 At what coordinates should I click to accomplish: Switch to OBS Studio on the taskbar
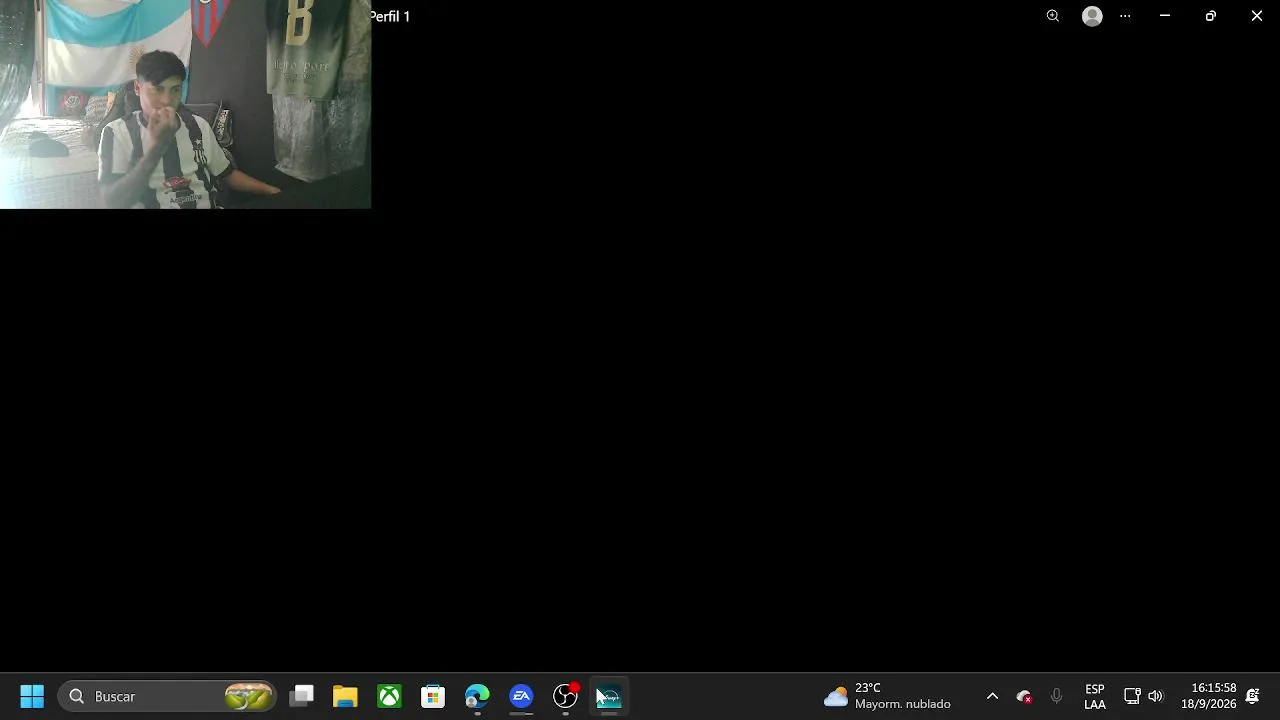(x=565, y=696)
